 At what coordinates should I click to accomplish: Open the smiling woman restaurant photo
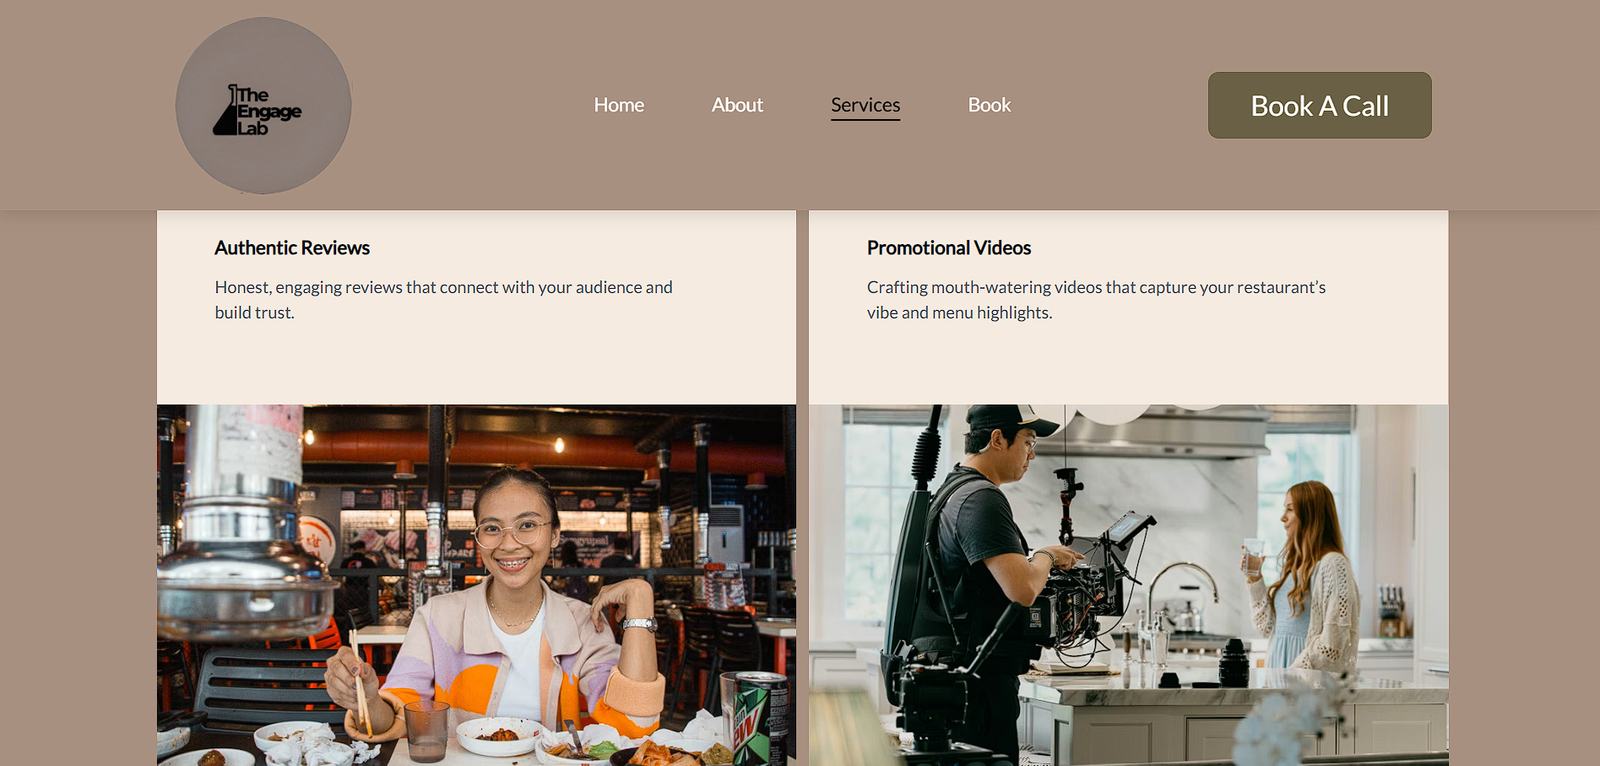tap(476, 585)
